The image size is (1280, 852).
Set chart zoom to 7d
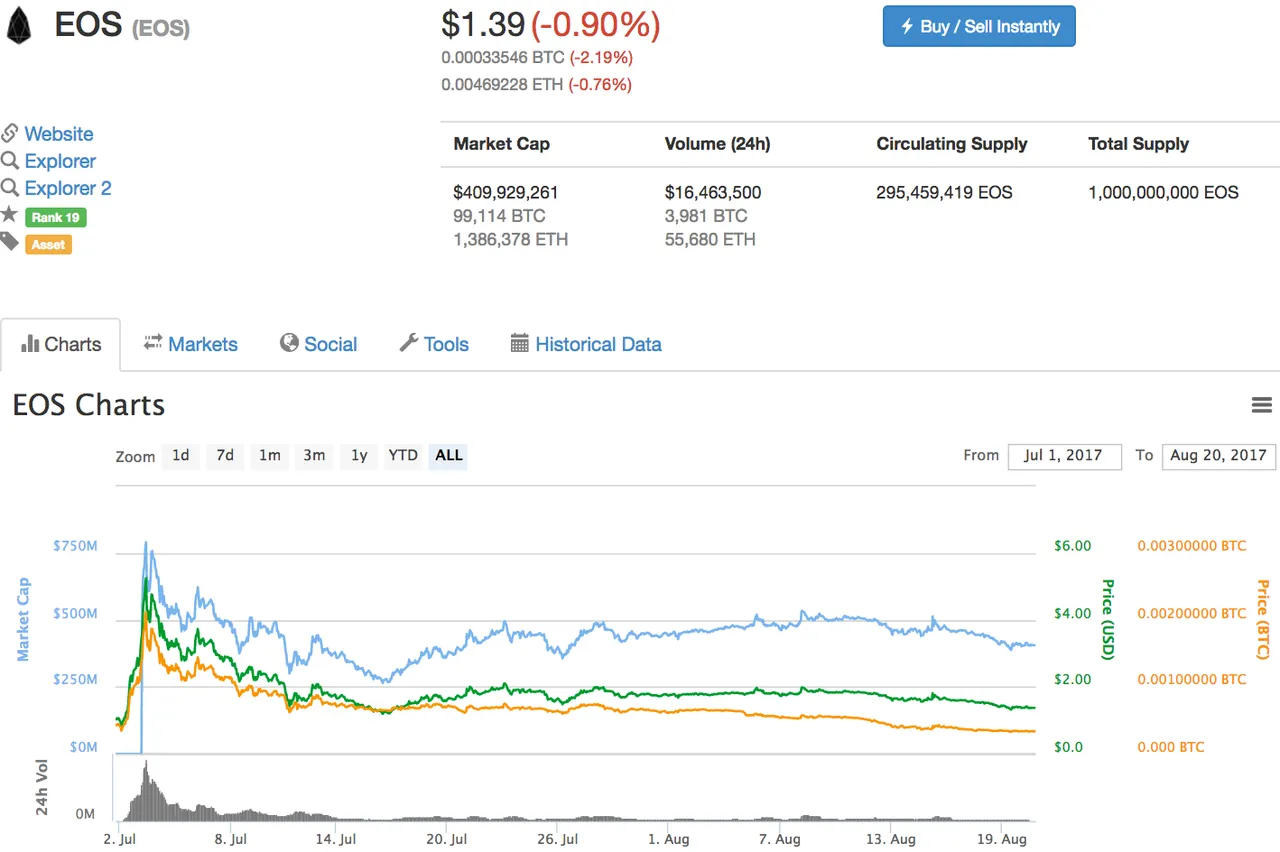click(x=225, y=456)
